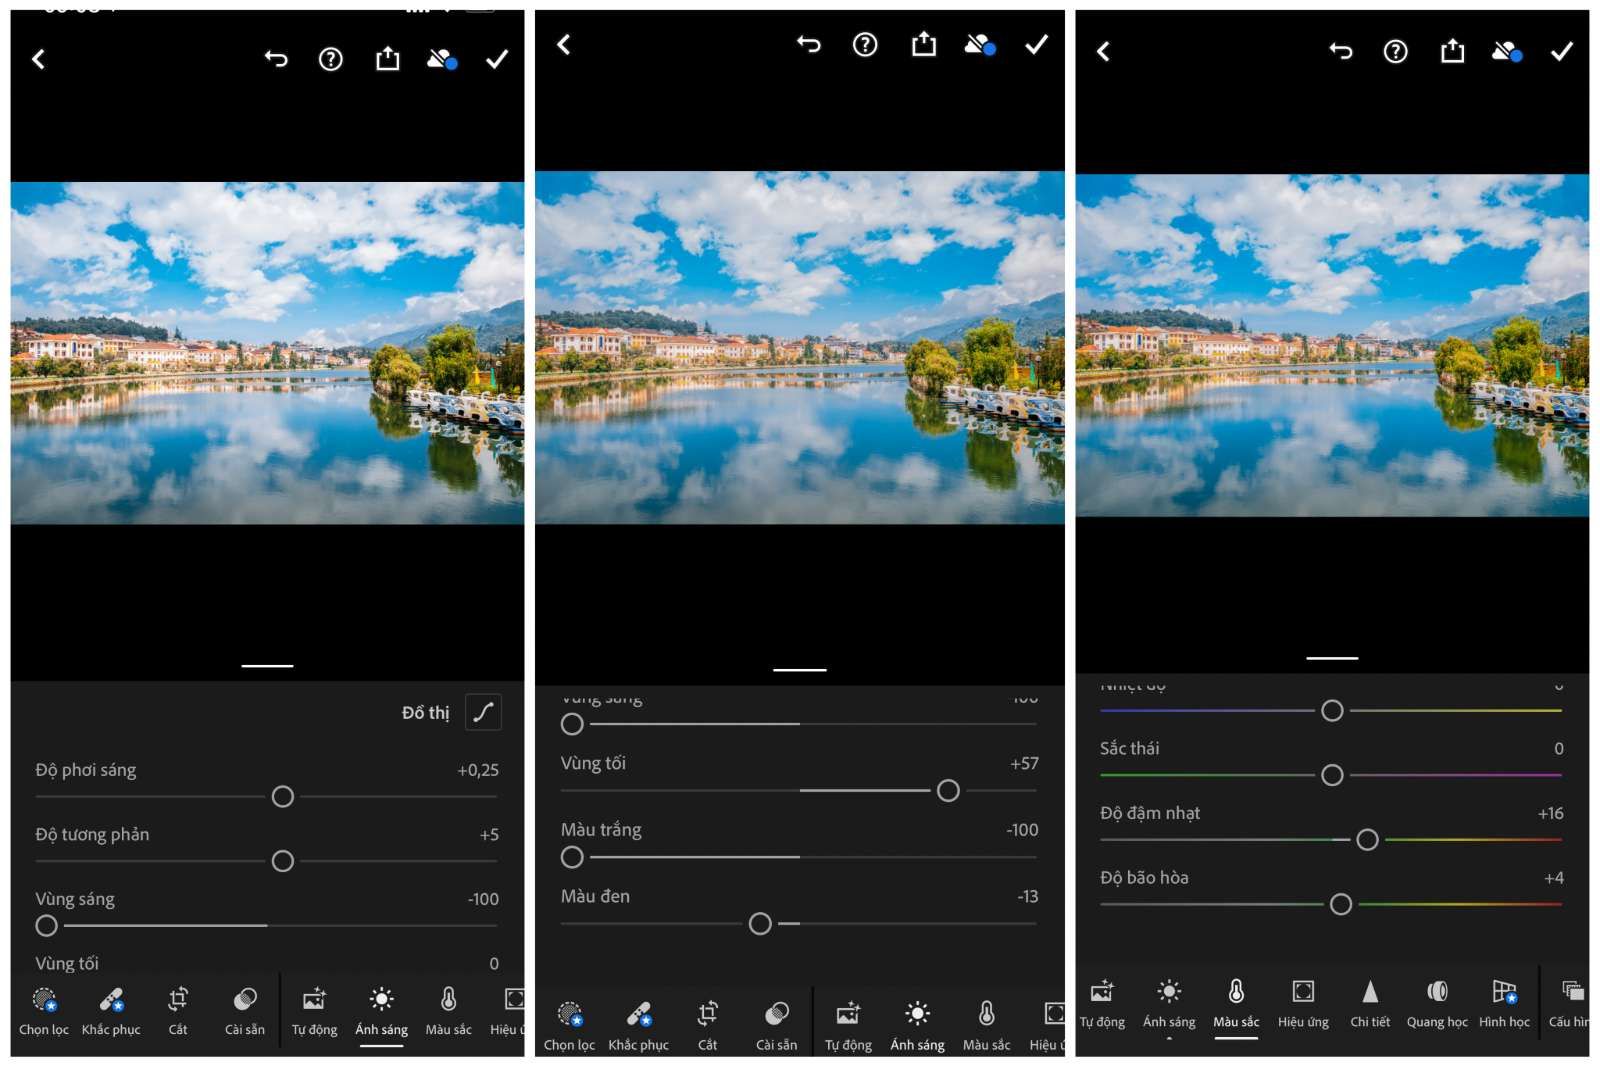Adjust the Sắc thái tint slider handle

(1332, 775)
